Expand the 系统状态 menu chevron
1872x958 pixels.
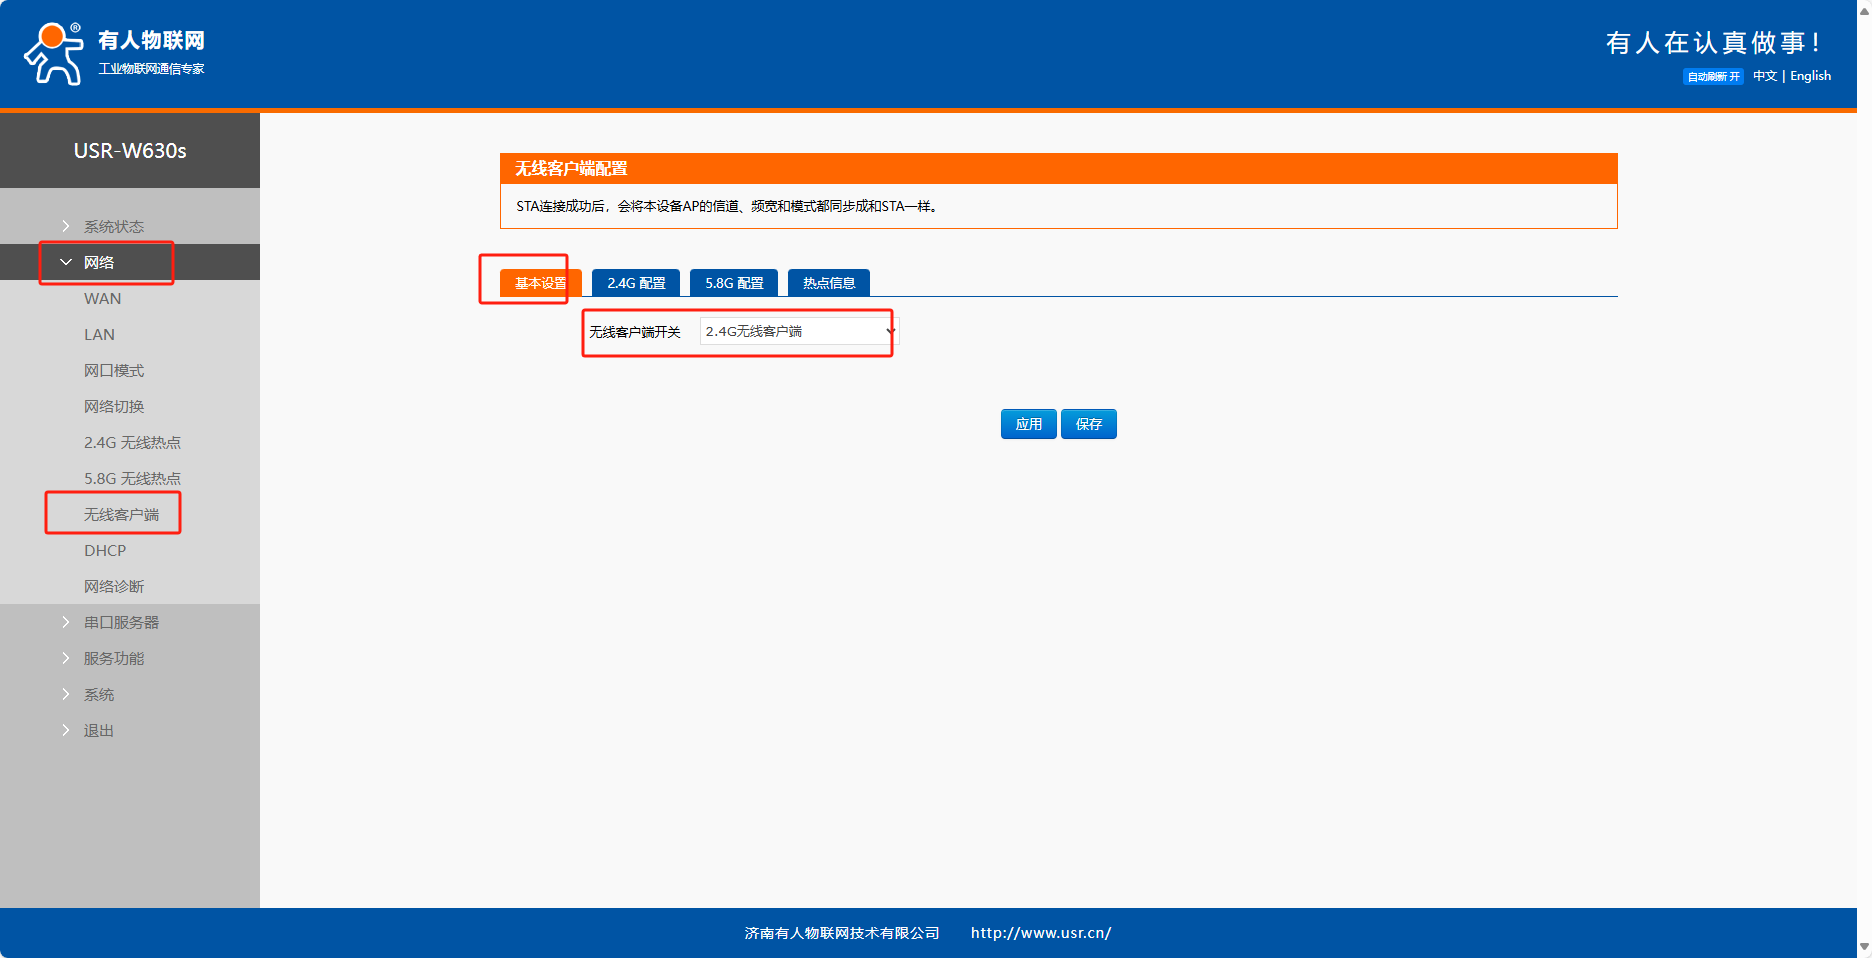pos(66,226)
